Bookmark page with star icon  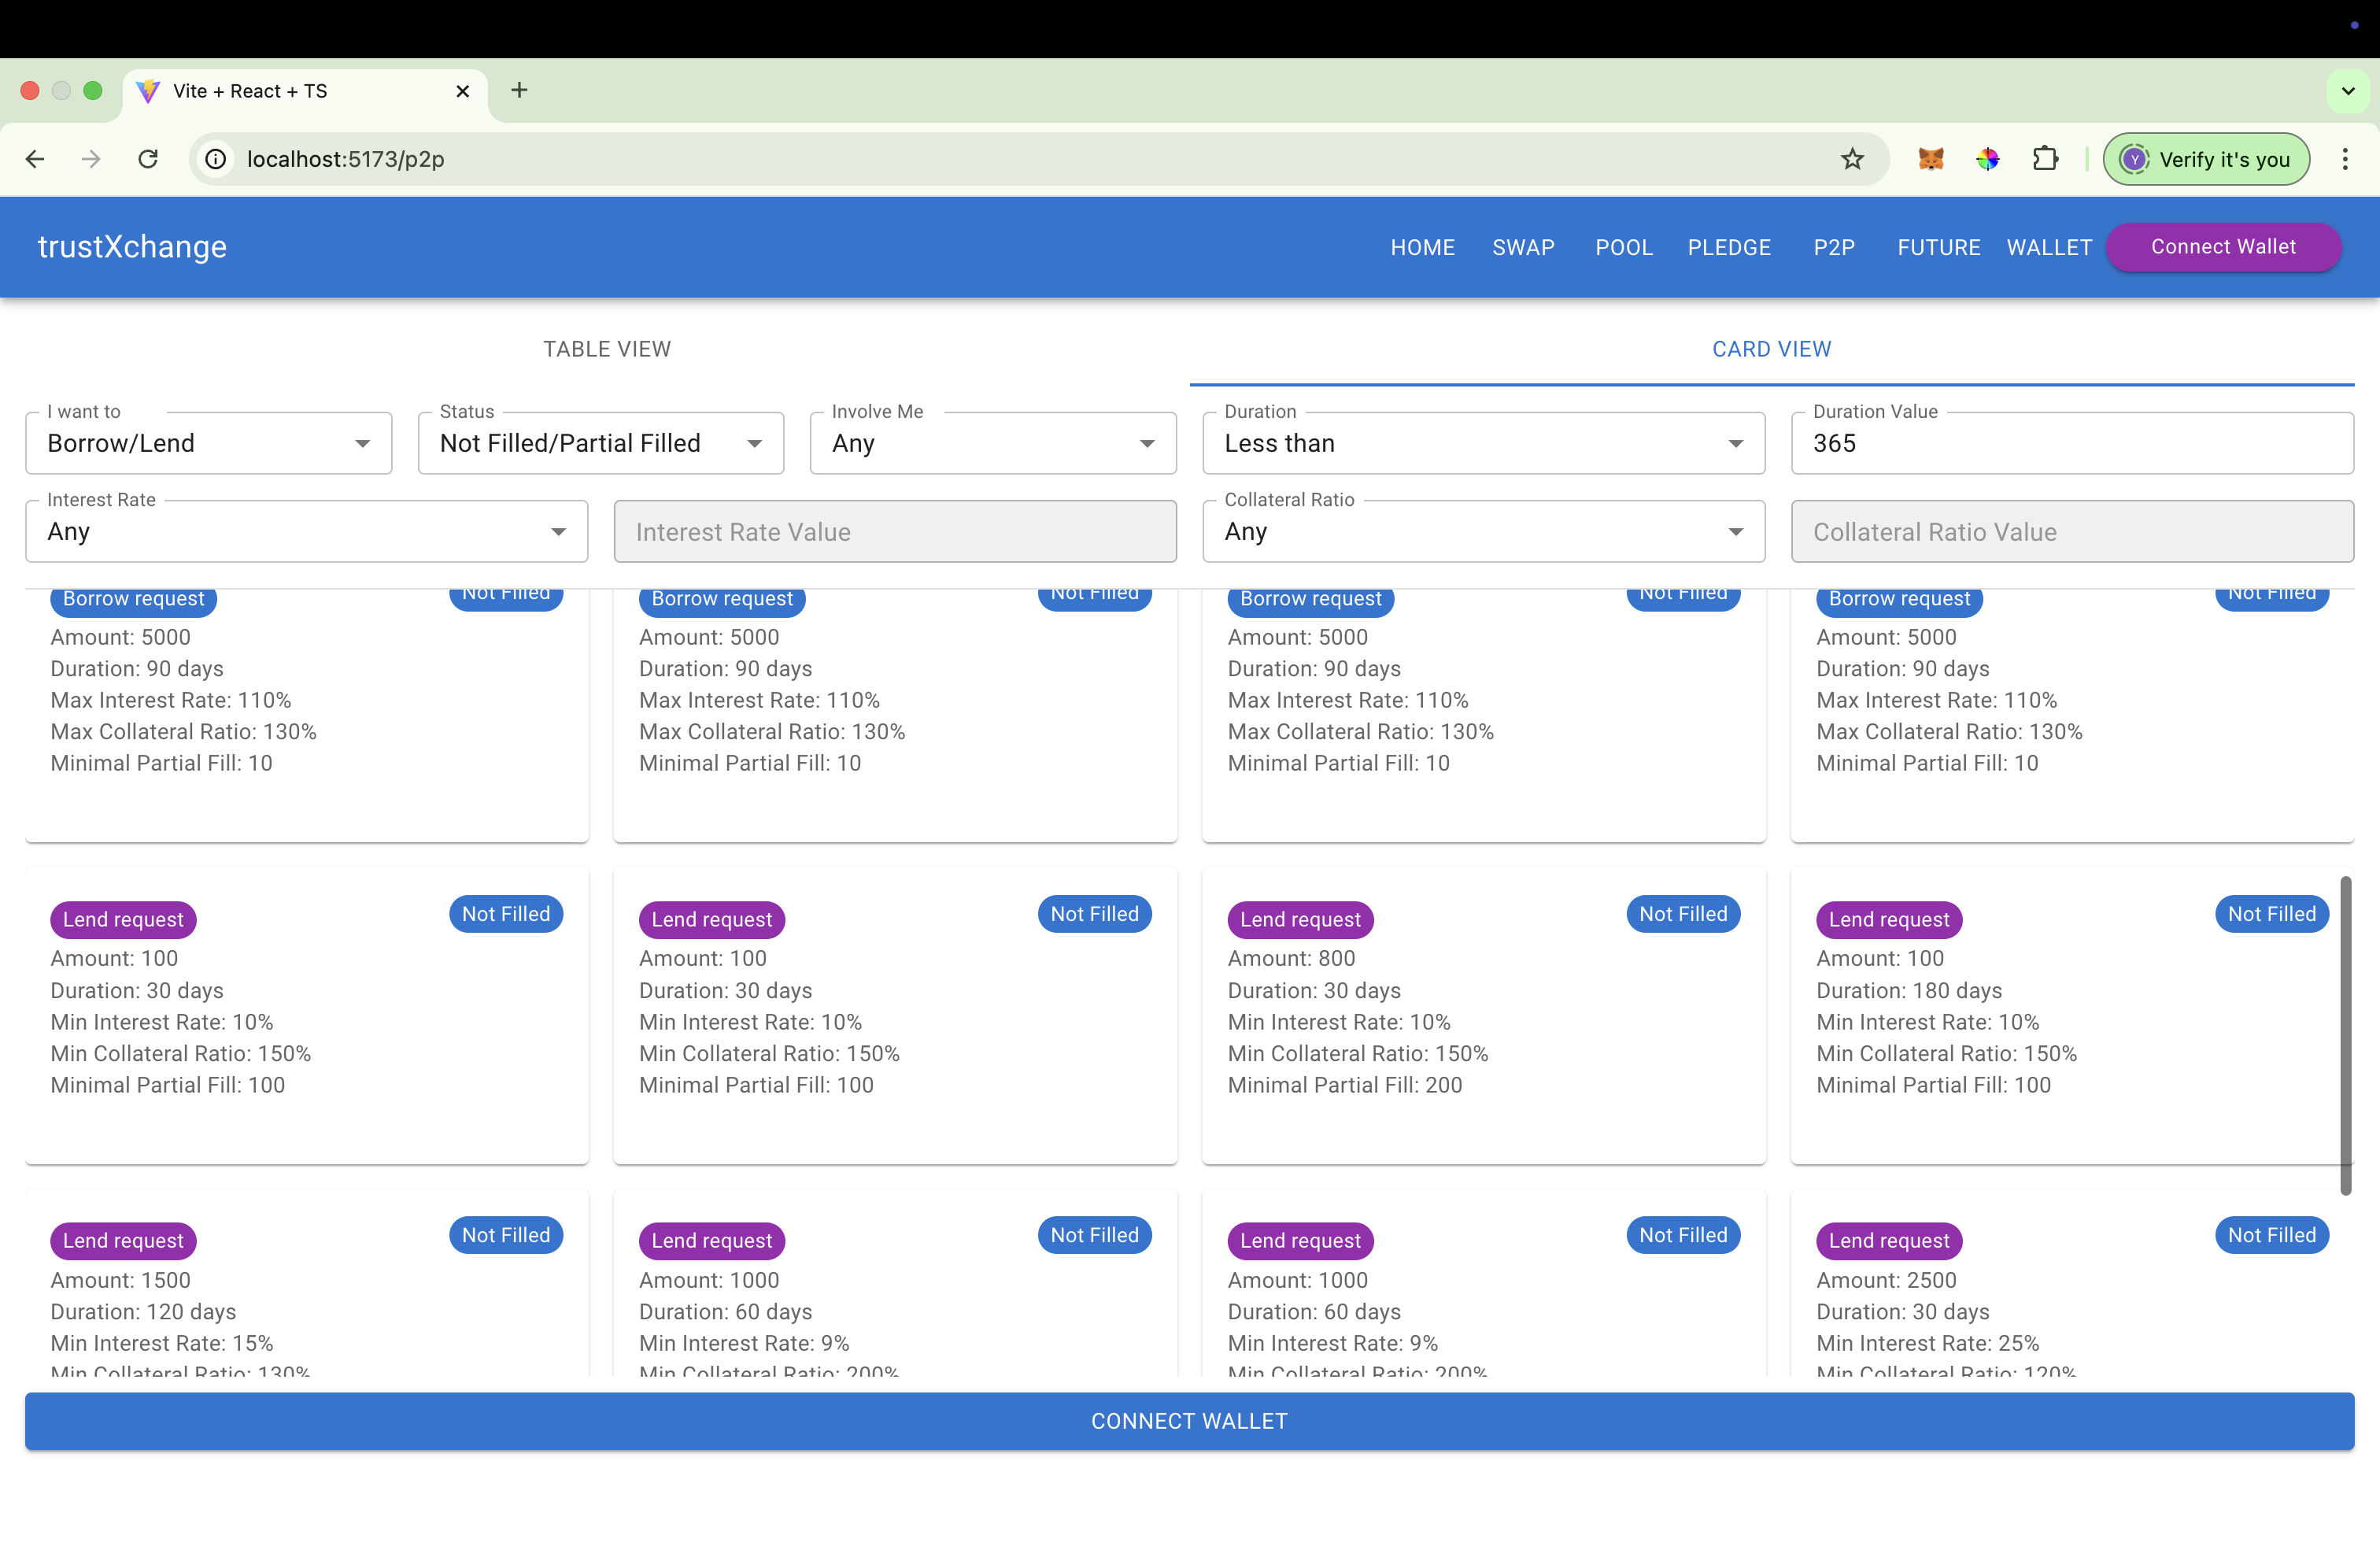[x=1852, y=159]
